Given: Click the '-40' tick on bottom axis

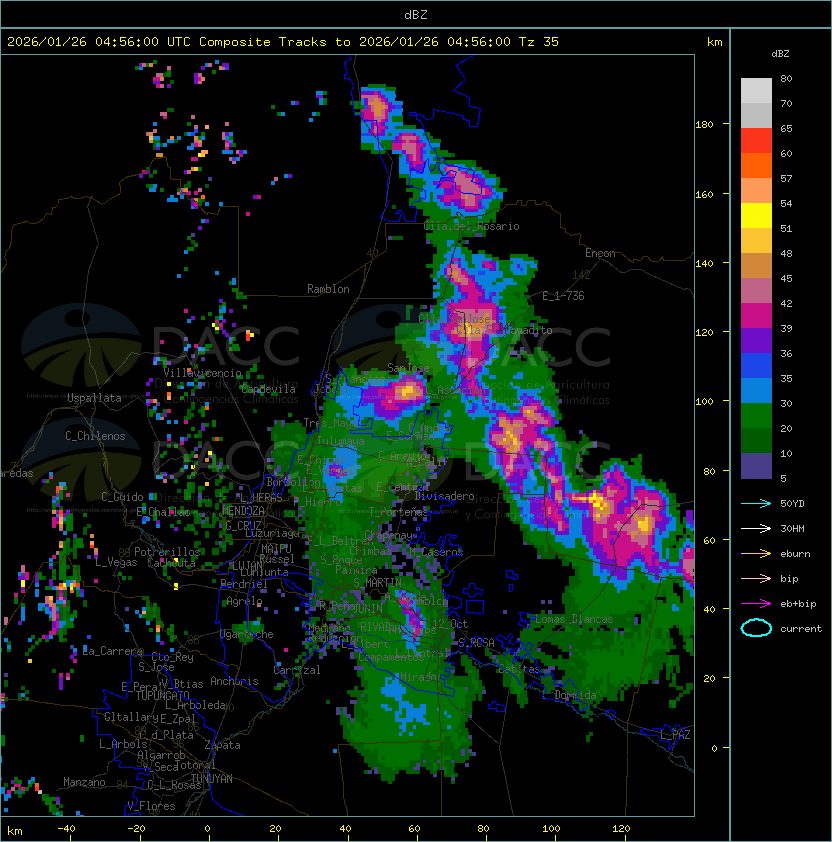Looking at the screenshot, I should coord(67,829).
